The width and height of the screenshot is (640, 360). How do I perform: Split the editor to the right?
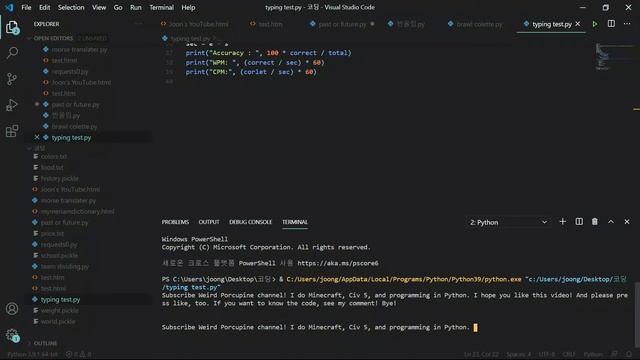click(x=611, y=24)
